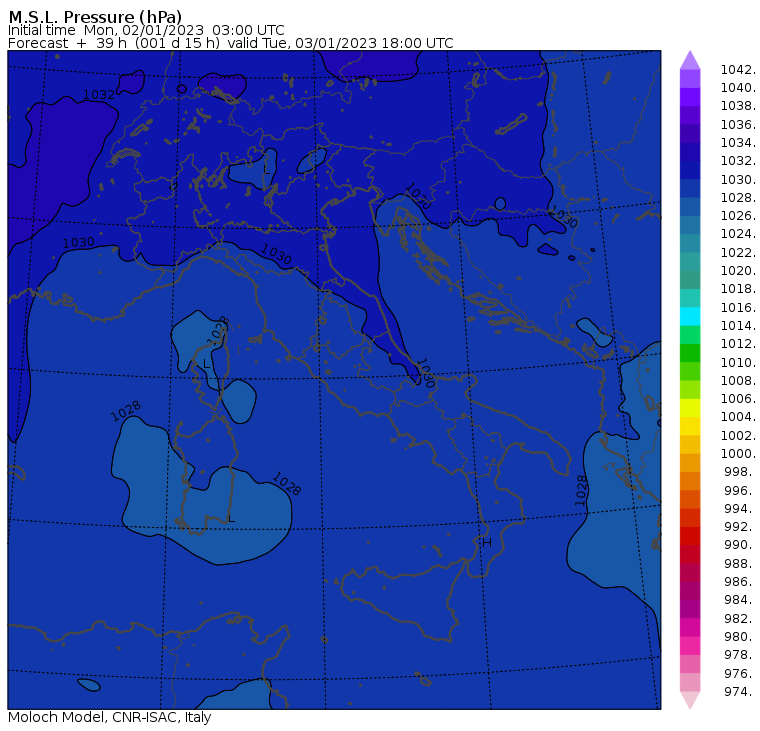Click the 'L' marker over southern Sardinia
Image resolution: width=760 pixels, height=731 pixels.
click(x=231, y=519)
